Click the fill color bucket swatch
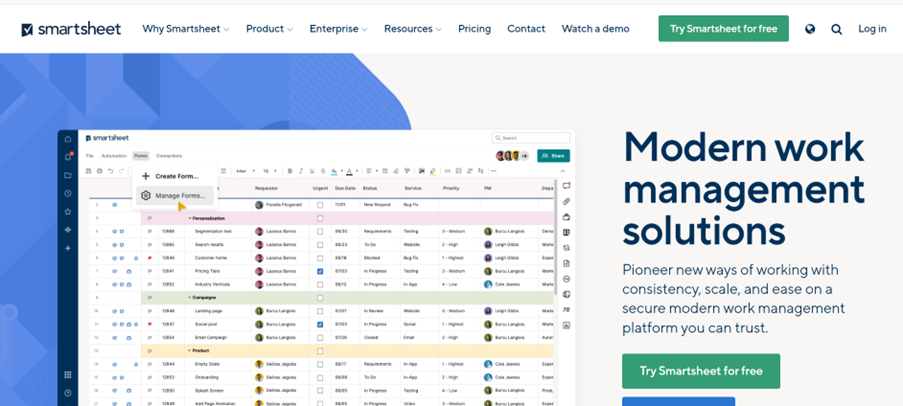Viewport: 903px width, 406px height. coord(334,171)
